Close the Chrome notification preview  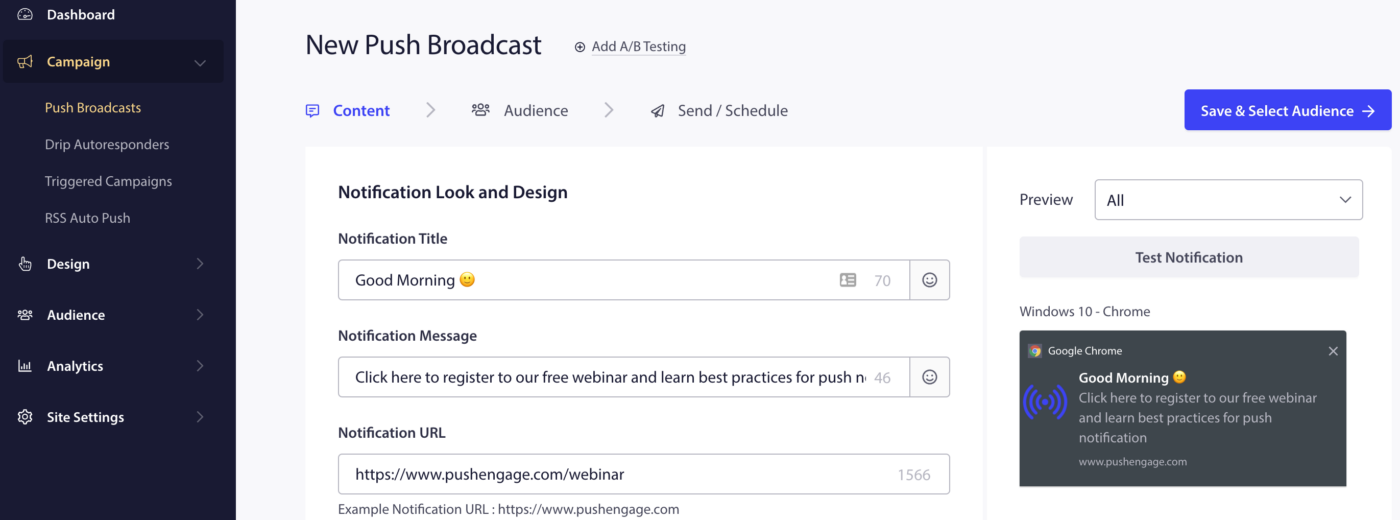pyautogui.click(x=1332, y=351)
